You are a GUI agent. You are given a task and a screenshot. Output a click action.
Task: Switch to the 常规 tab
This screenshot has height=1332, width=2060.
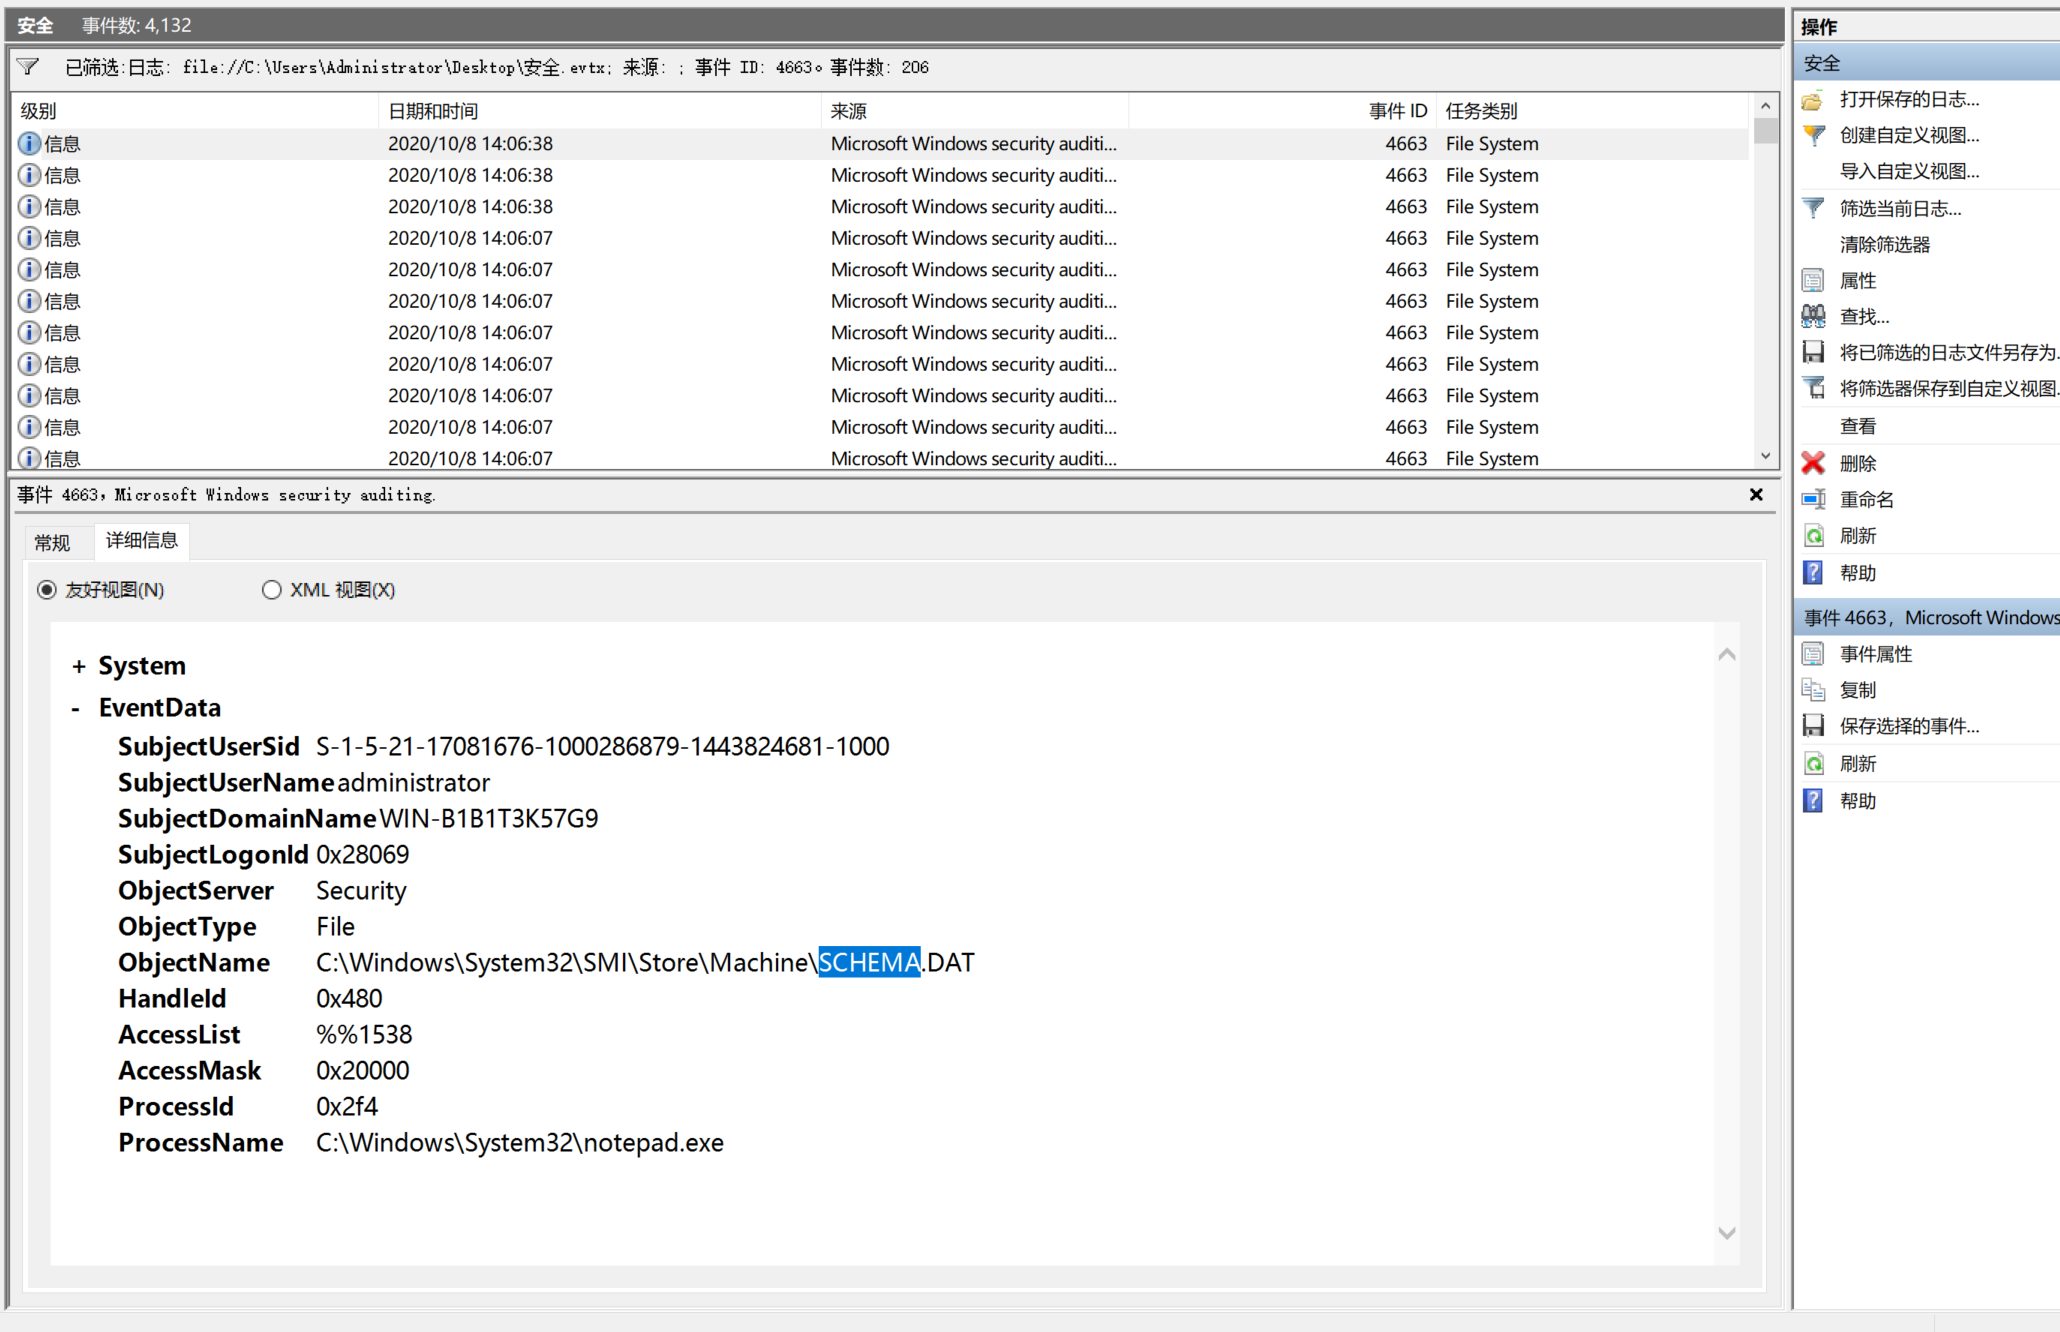tap(52, 542)
